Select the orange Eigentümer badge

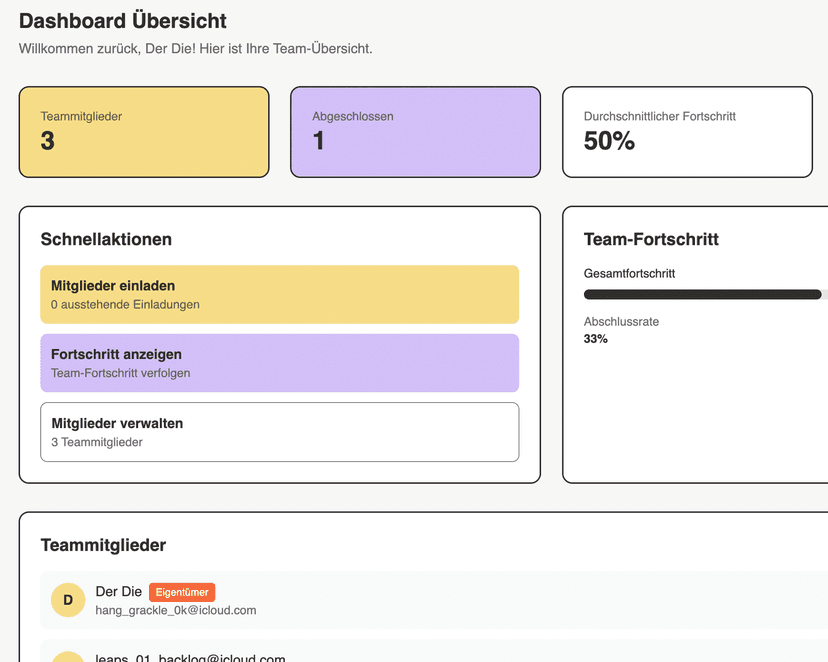click(181, 592)
